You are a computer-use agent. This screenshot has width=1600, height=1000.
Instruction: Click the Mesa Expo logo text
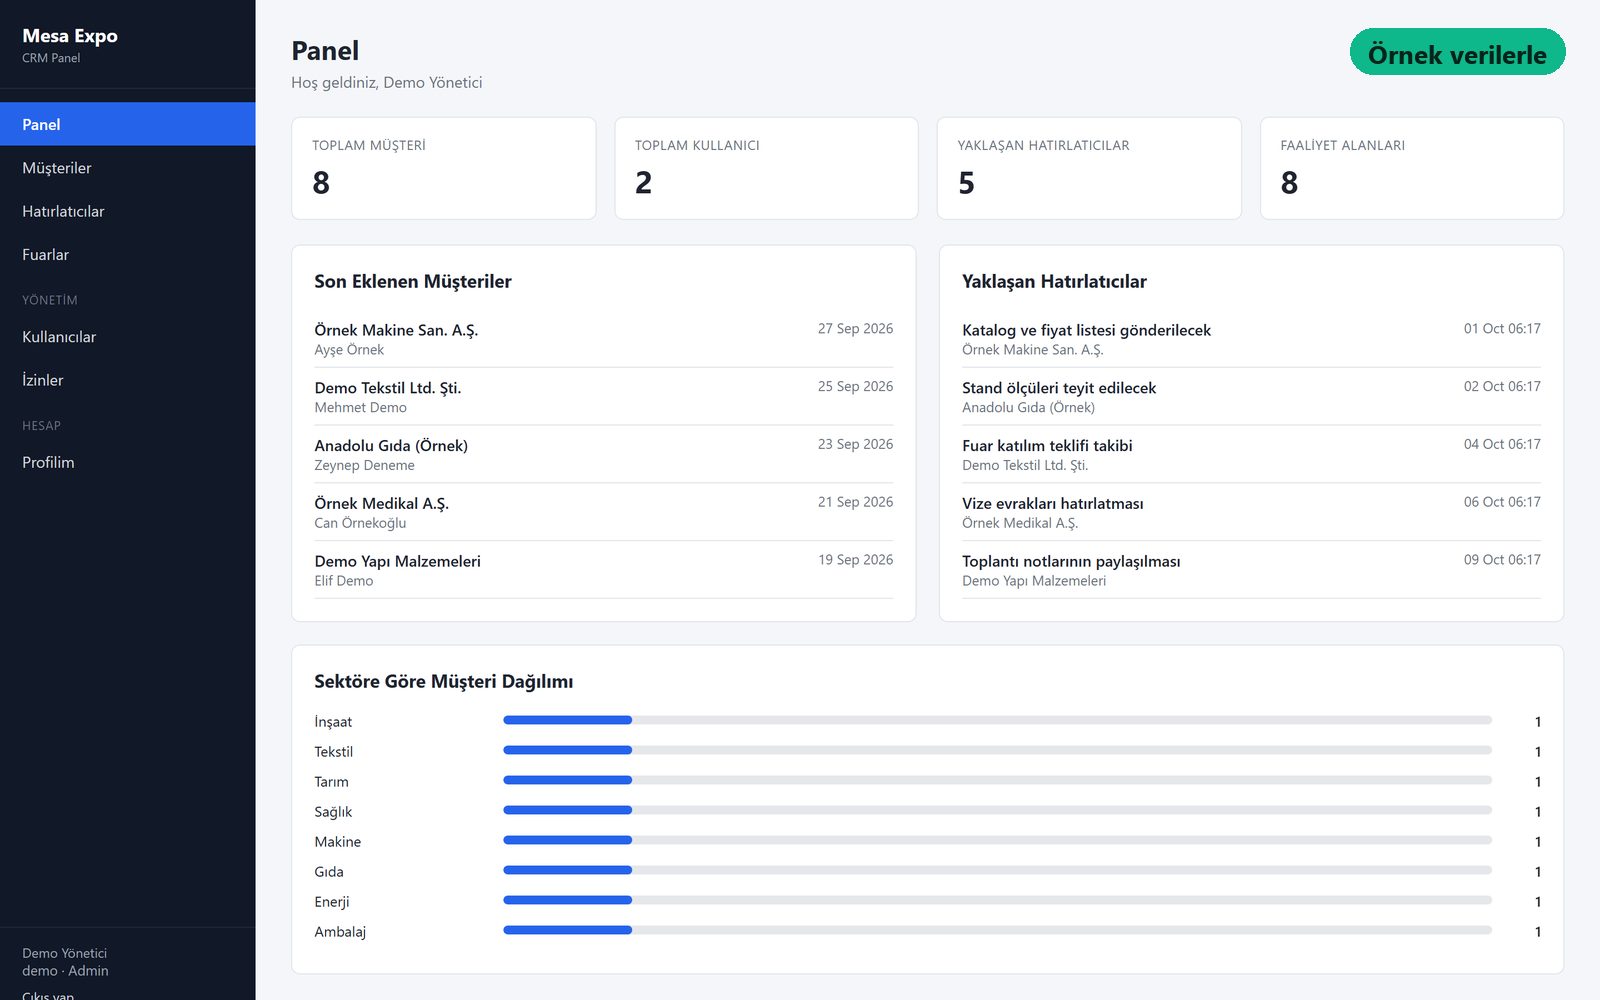(70, 36)
